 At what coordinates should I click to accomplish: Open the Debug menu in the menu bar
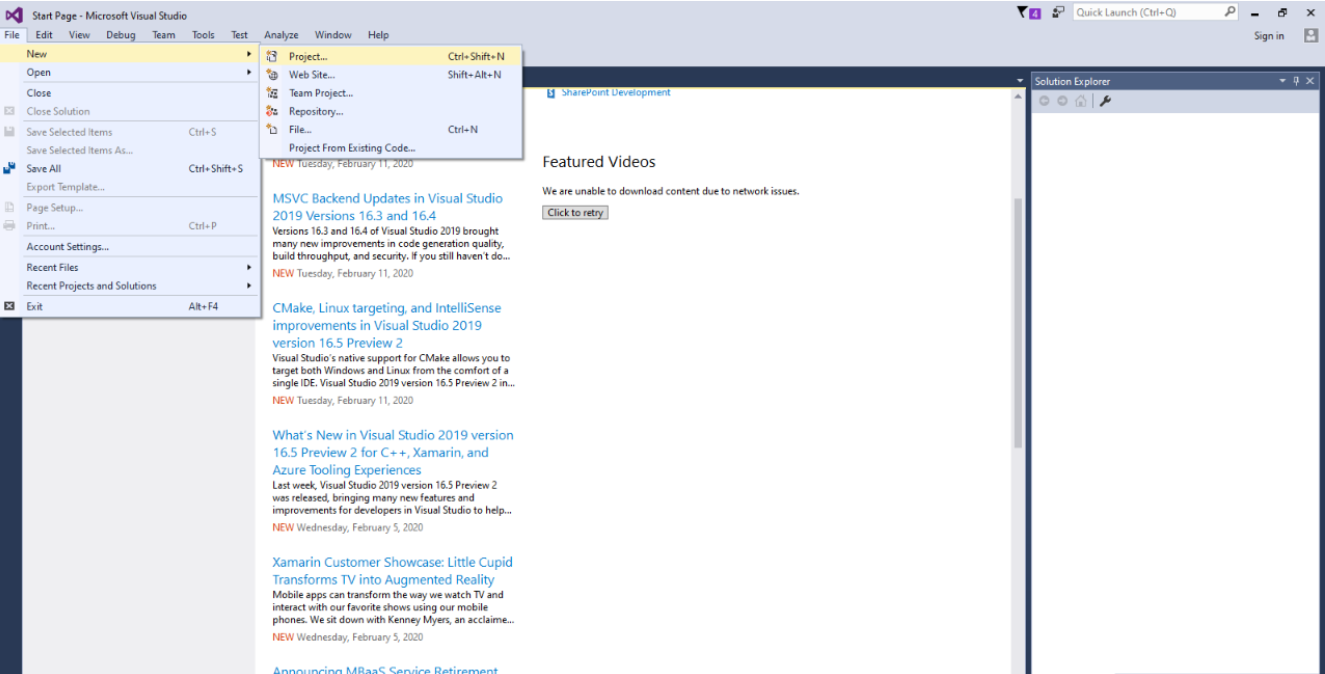120,35
